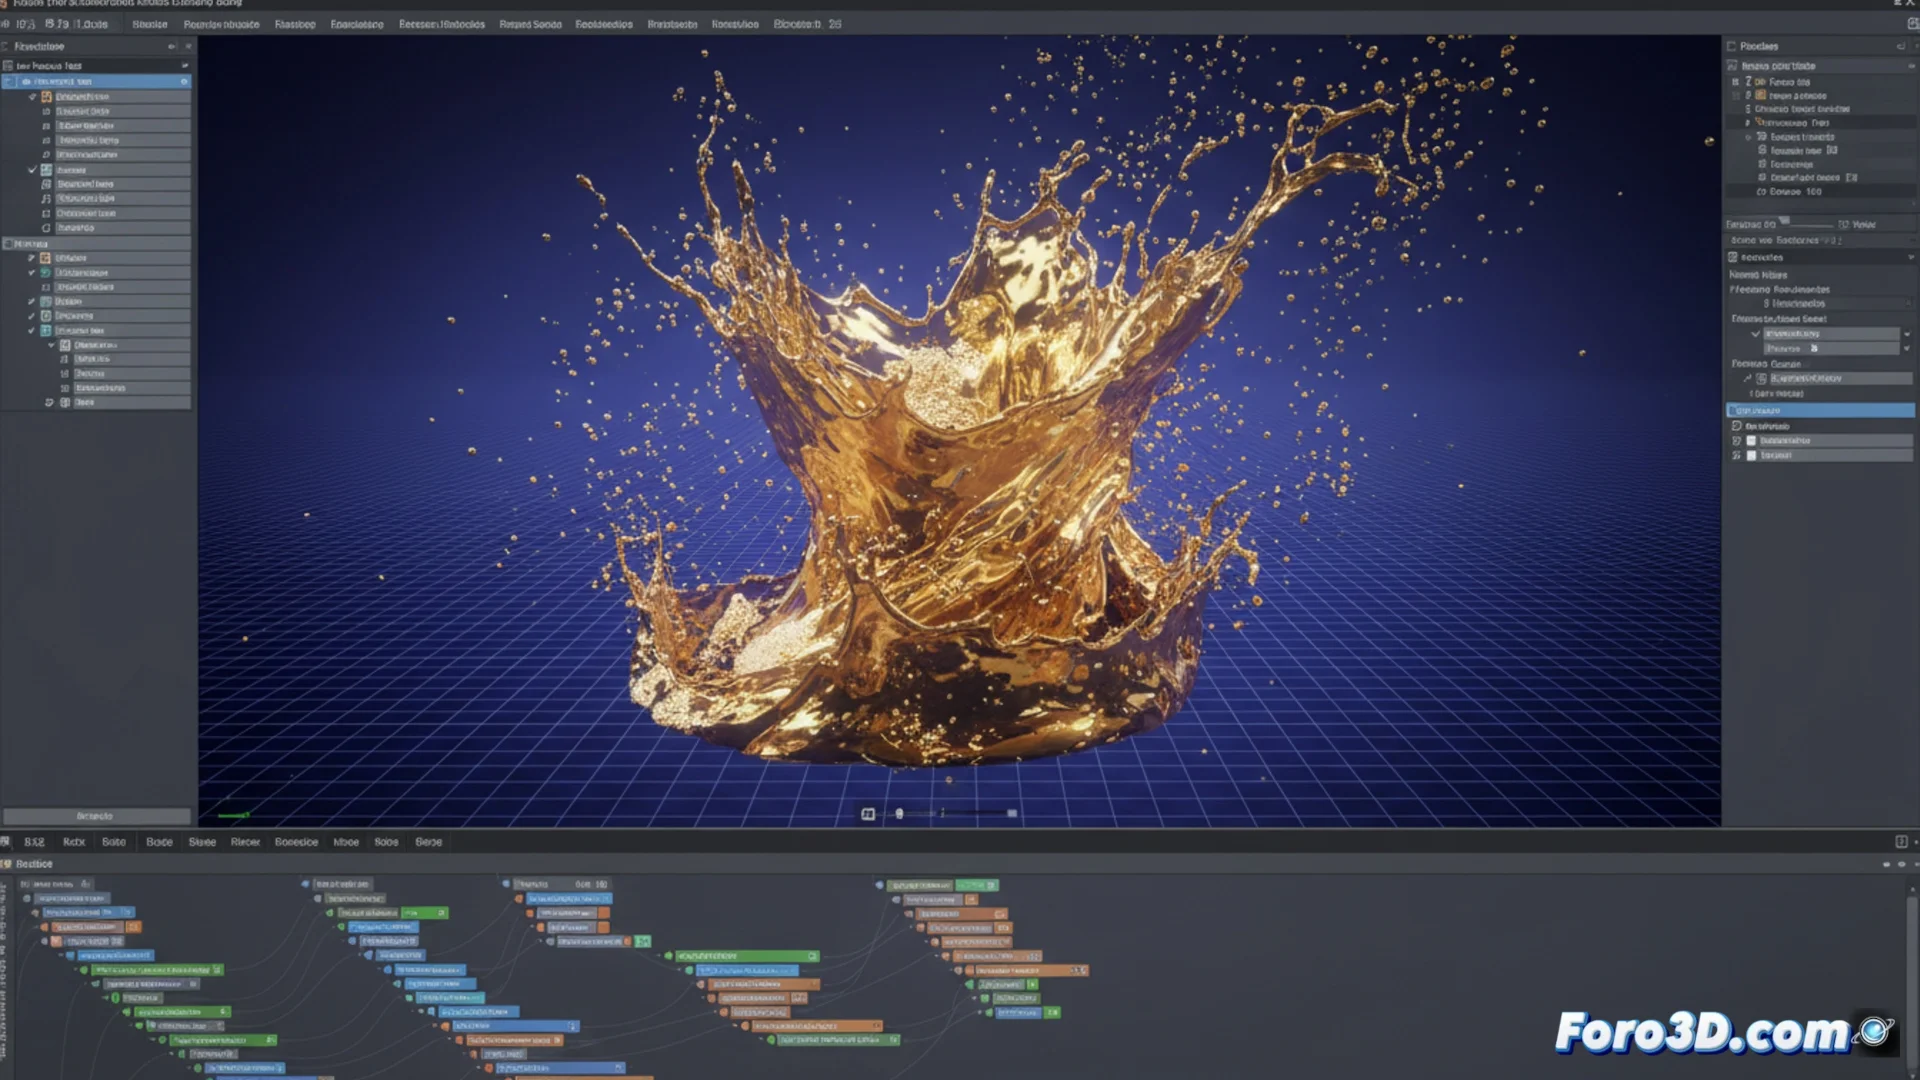Viewport: 1920px width, 1080px height.
Task: Open the Rlecer tab in the bottom panel
Action: coord(245,842)
